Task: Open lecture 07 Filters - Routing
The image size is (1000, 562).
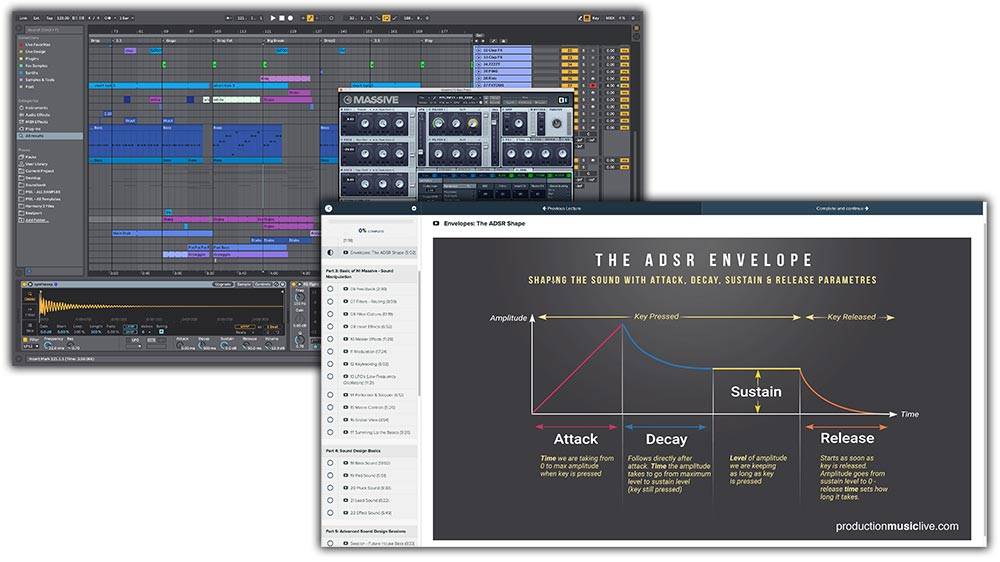Action: point(373,302)
